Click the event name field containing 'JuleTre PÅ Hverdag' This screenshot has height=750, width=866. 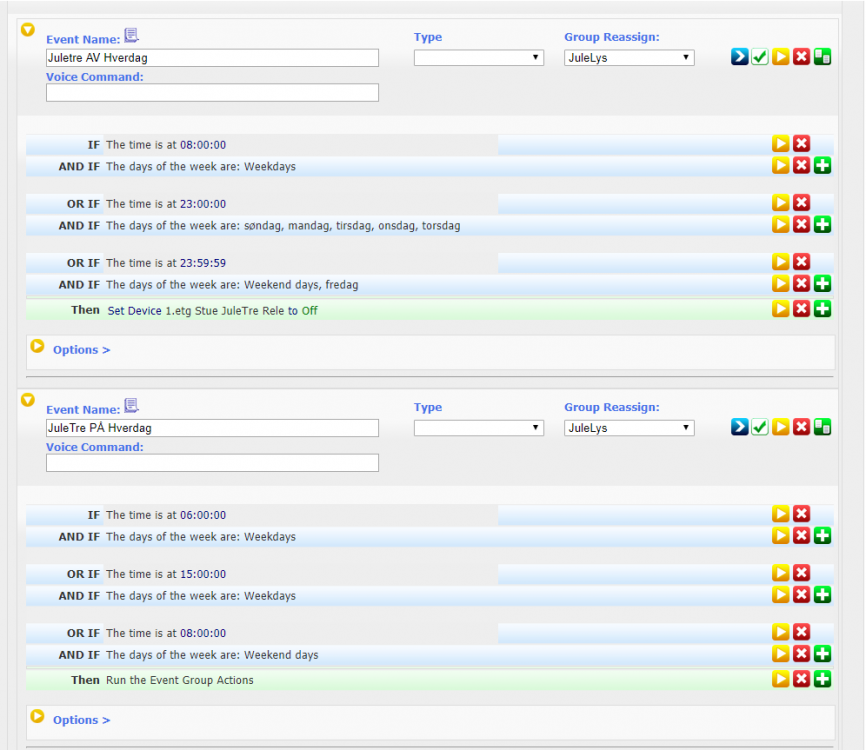(x=212, y=428)
